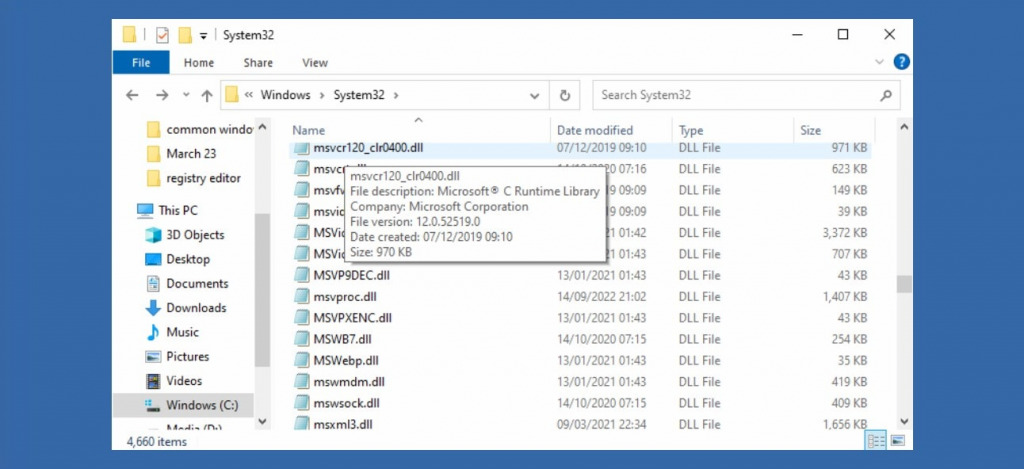
Task: Click Windows in the address breadcrumb
Action: 285,95
